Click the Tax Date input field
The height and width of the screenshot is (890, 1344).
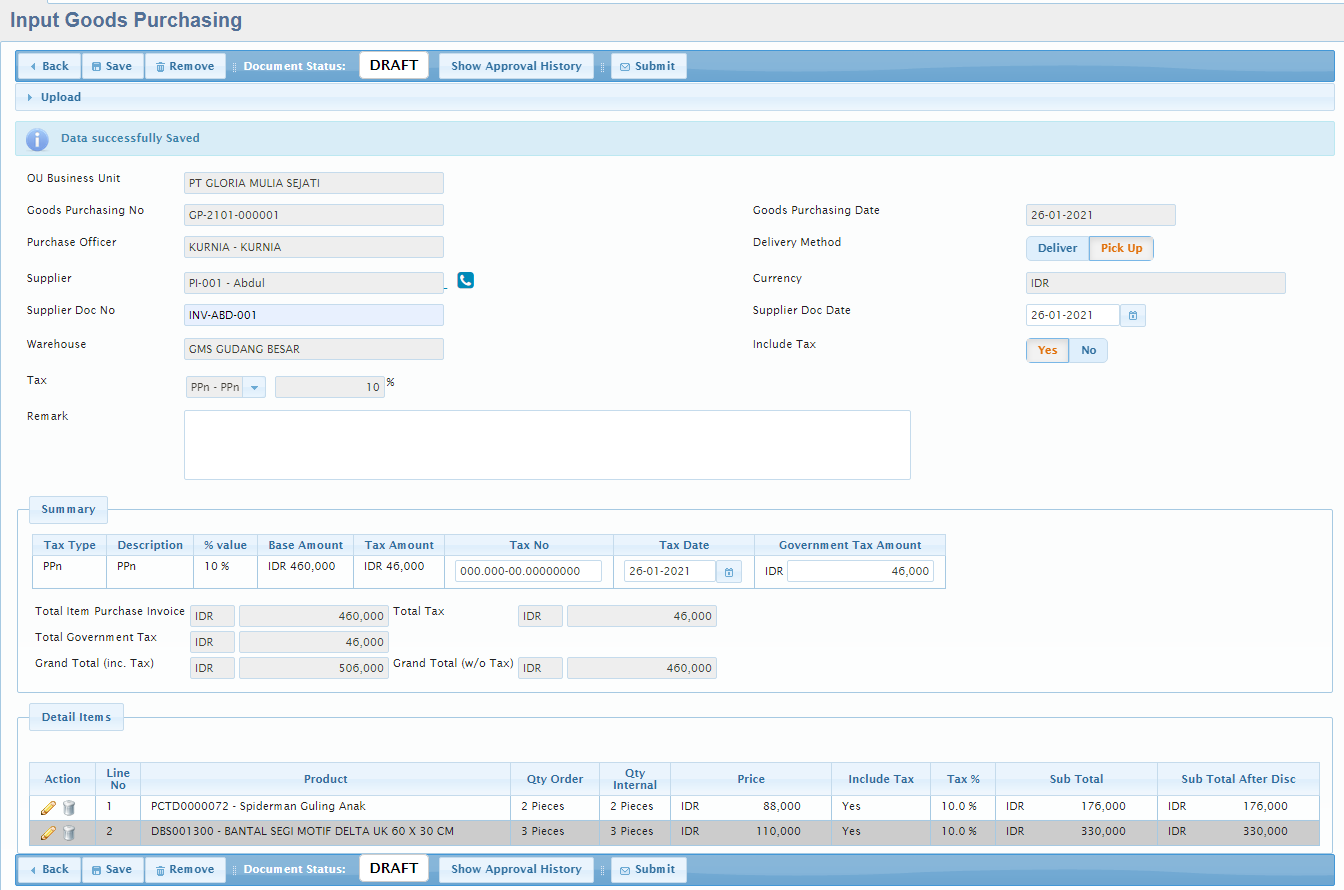click(670, 571)
